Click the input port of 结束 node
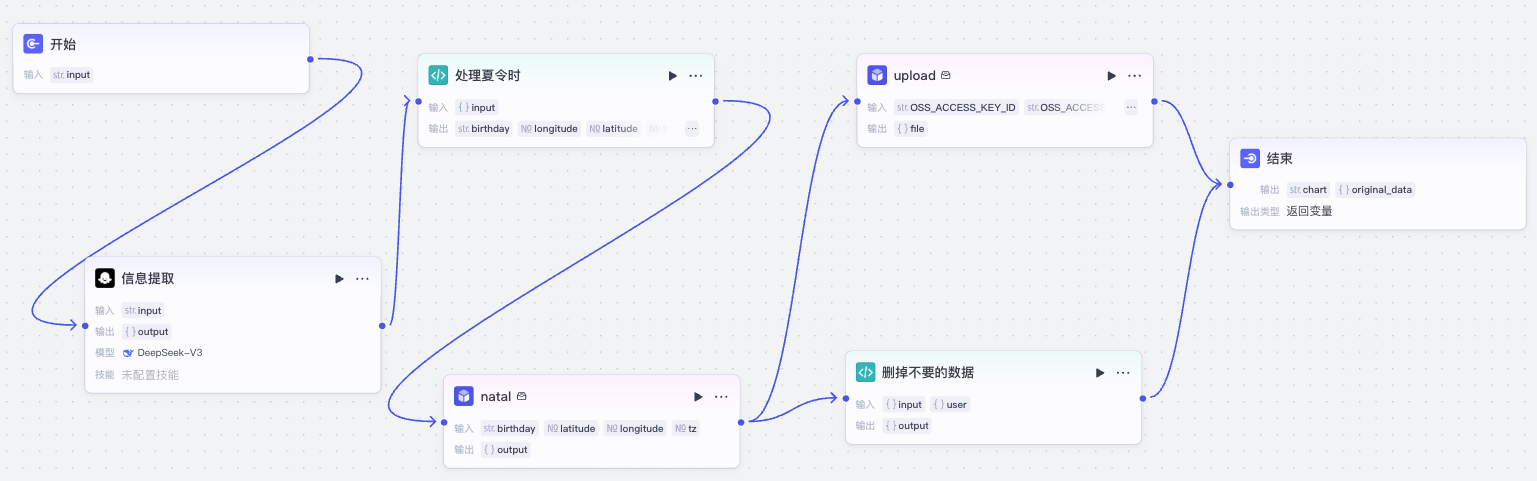The image size is (1537, 481). [1229, 184]
